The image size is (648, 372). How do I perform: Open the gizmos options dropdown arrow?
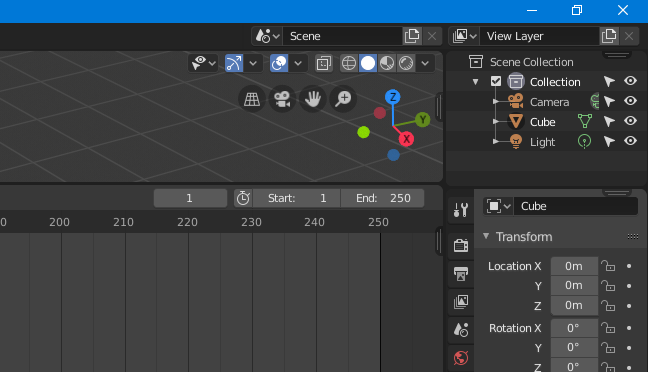click(x=253, y=63)
